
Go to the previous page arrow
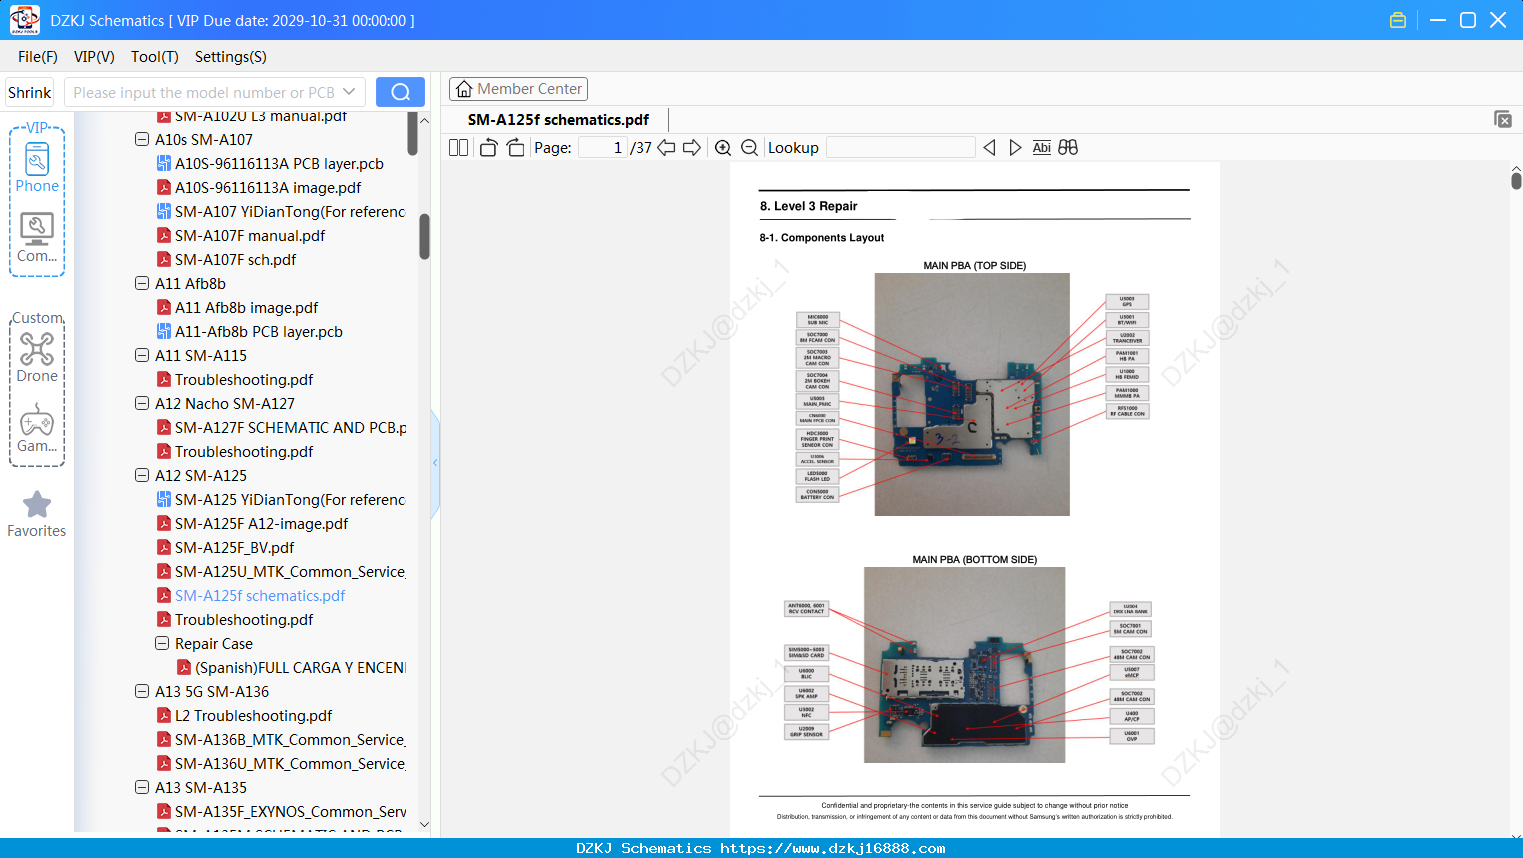666,148
